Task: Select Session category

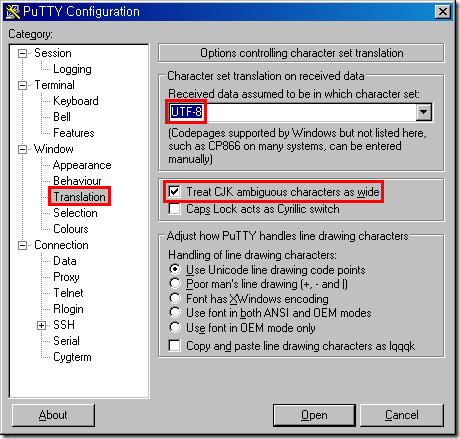Action: click(x=53, y=53)
